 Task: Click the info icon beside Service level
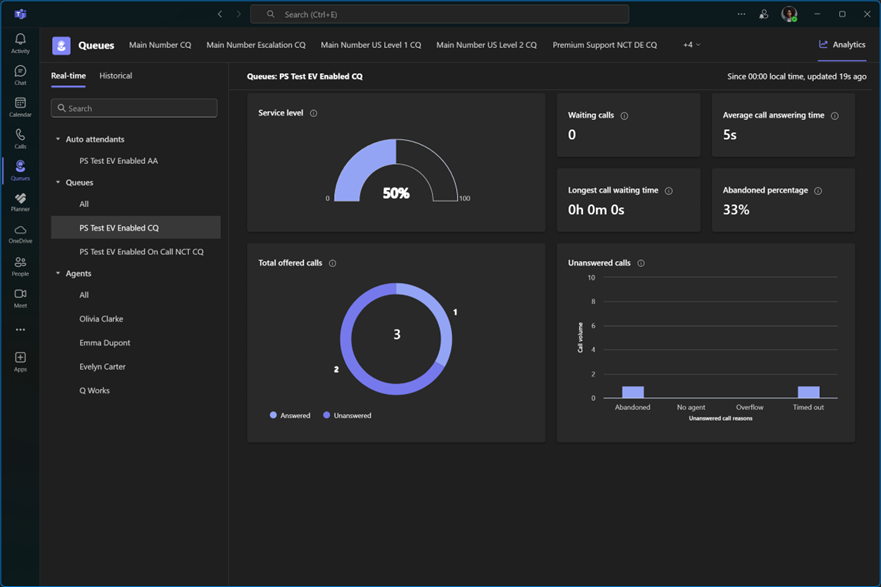pos(314,113)
